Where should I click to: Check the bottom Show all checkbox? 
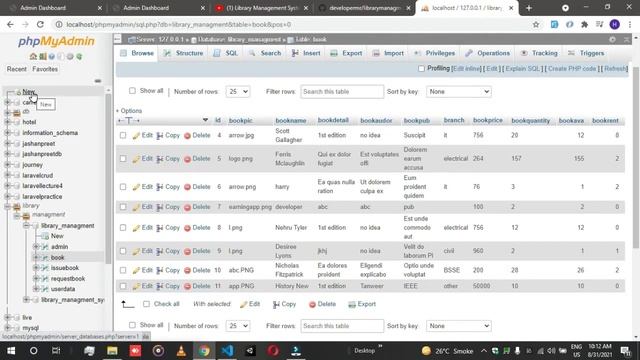pyautogui.click(x=132, y=325)
